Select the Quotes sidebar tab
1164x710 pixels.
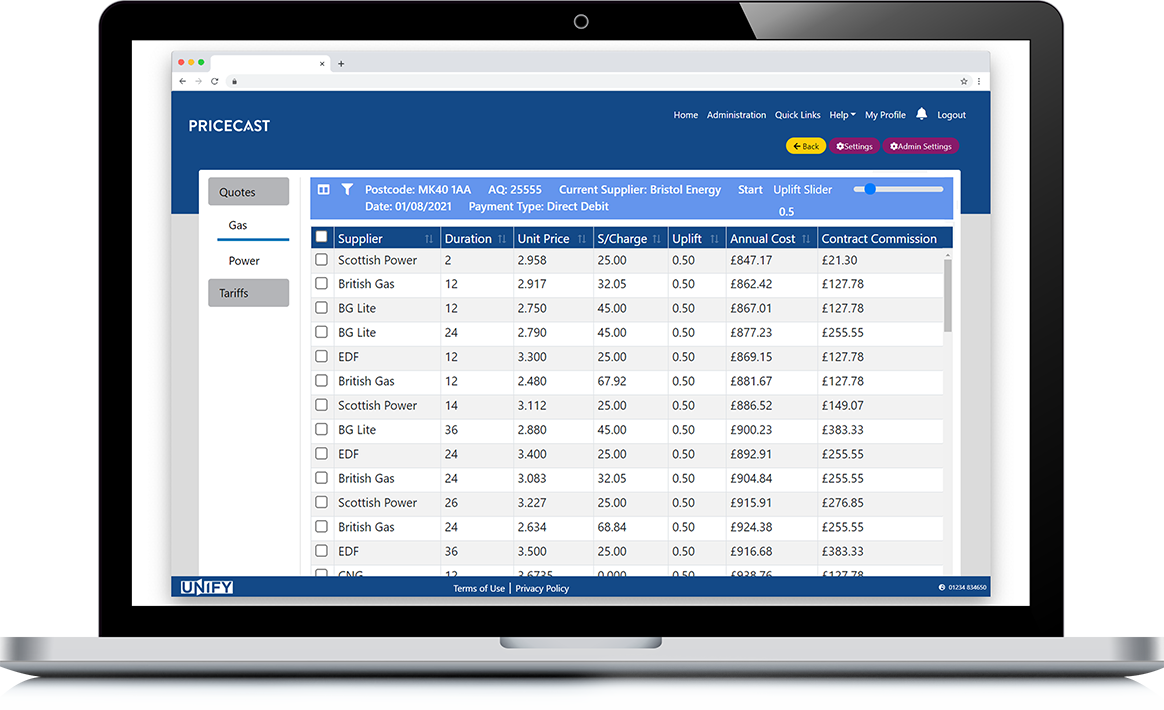(x=249, y=192)
